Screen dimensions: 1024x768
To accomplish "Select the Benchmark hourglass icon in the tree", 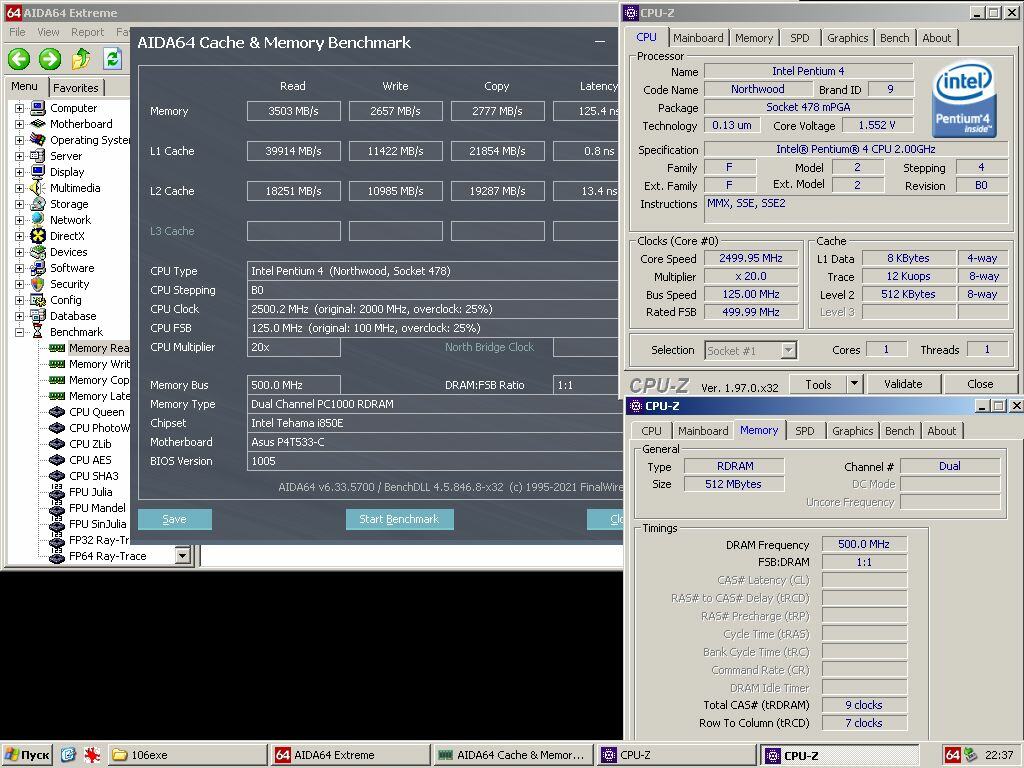I will (38, 332).
